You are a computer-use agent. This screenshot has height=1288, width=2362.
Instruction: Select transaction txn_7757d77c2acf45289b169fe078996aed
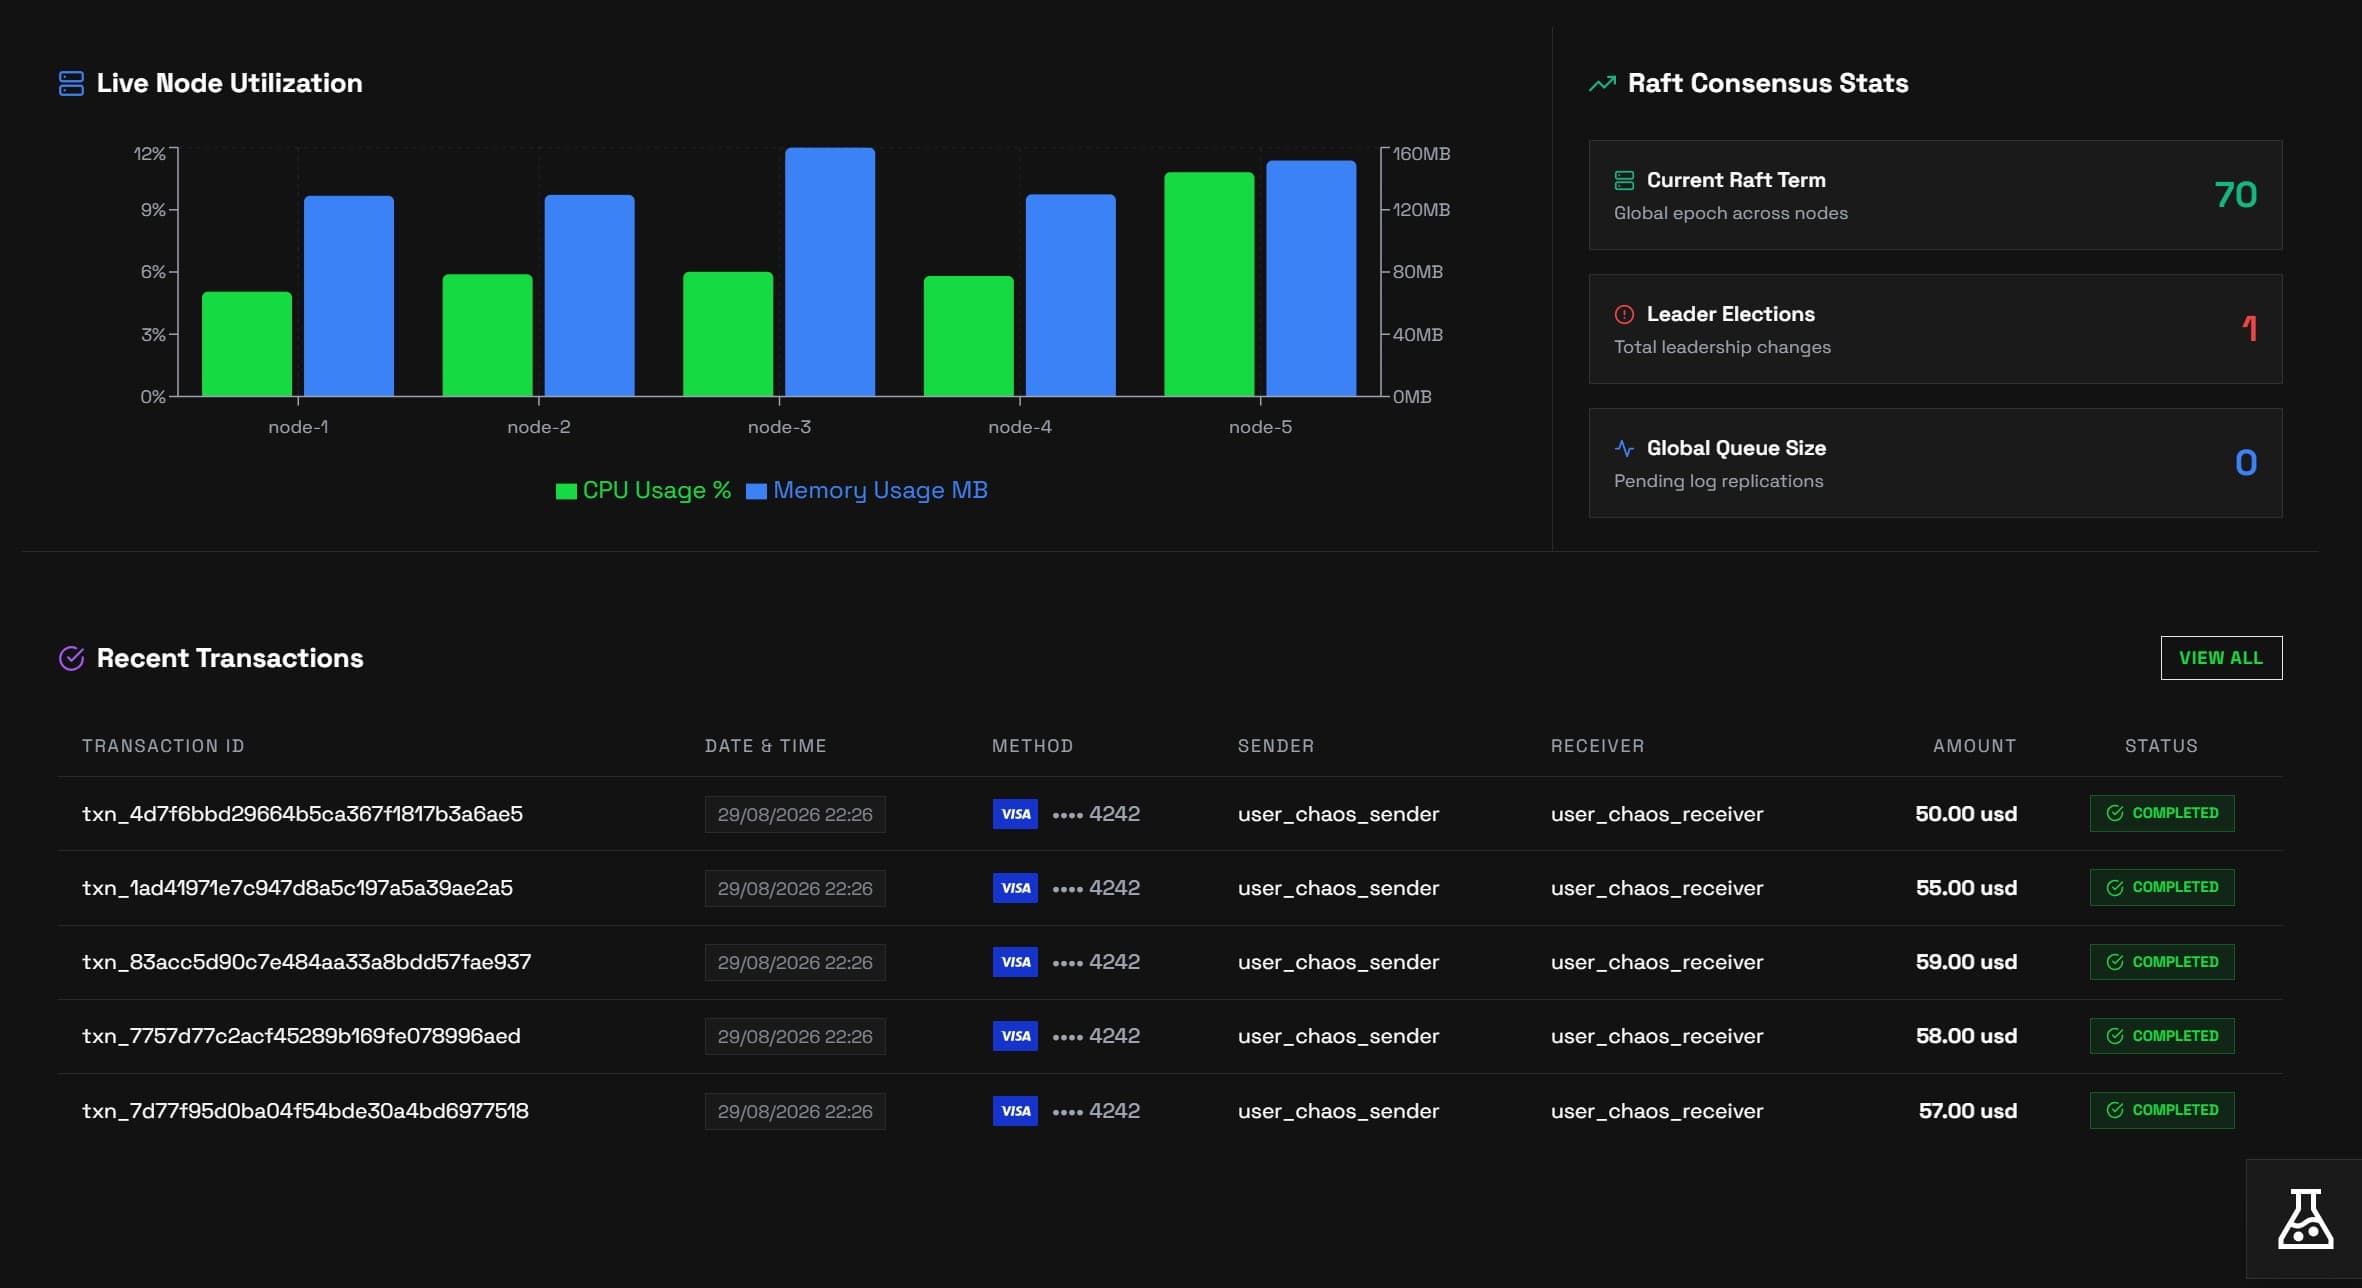click(x=301, y=1036)
